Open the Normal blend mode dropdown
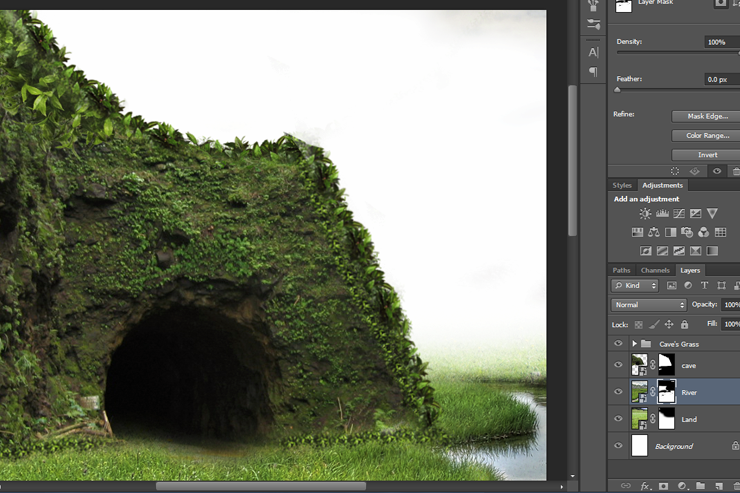Viewport: 740px width, 493px height. click(x=649, y=305)
